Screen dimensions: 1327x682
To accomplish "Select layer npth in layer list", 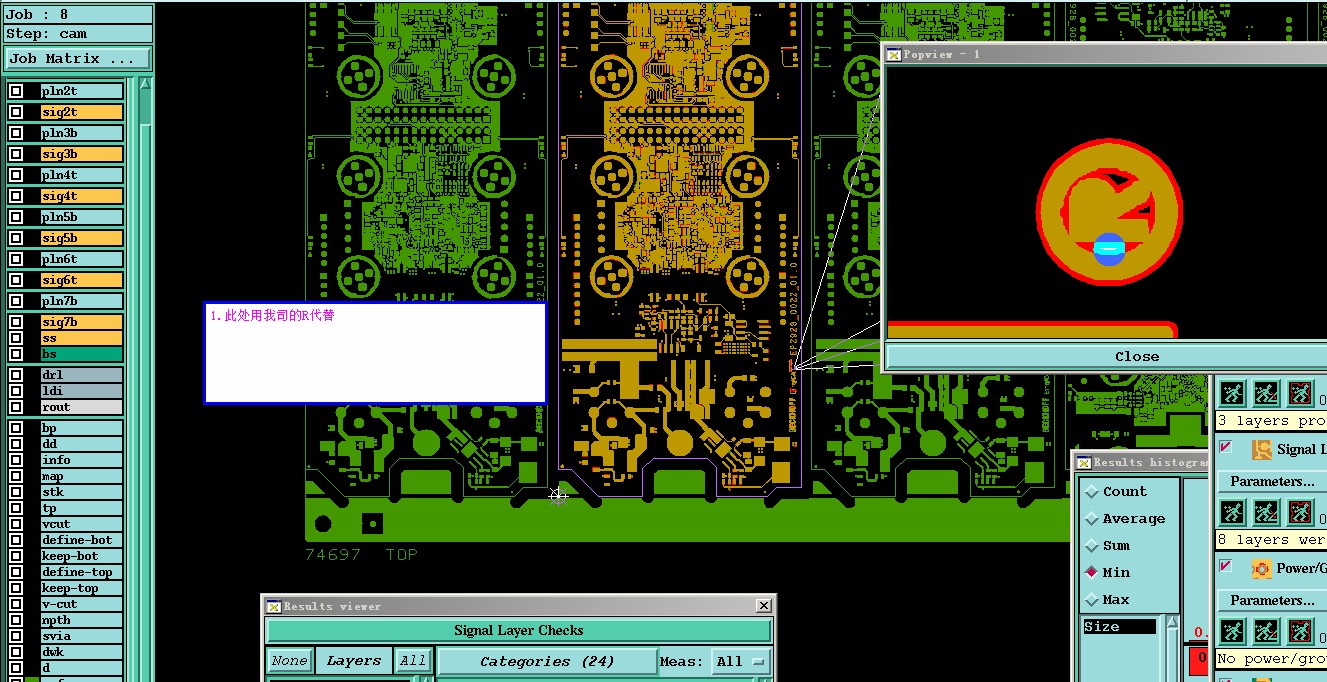I will click(x=82, y=620).
